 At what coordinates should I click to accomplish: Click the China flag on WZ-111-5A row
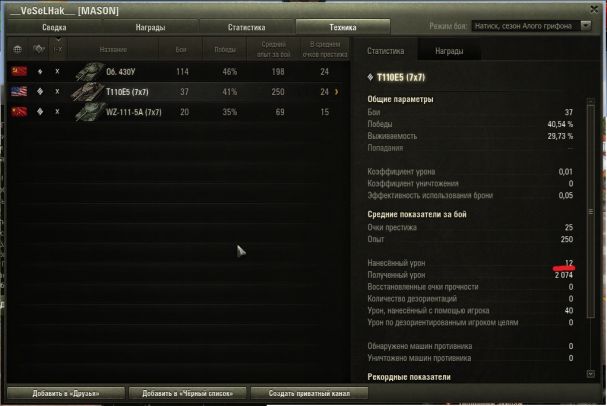point(19,112)
